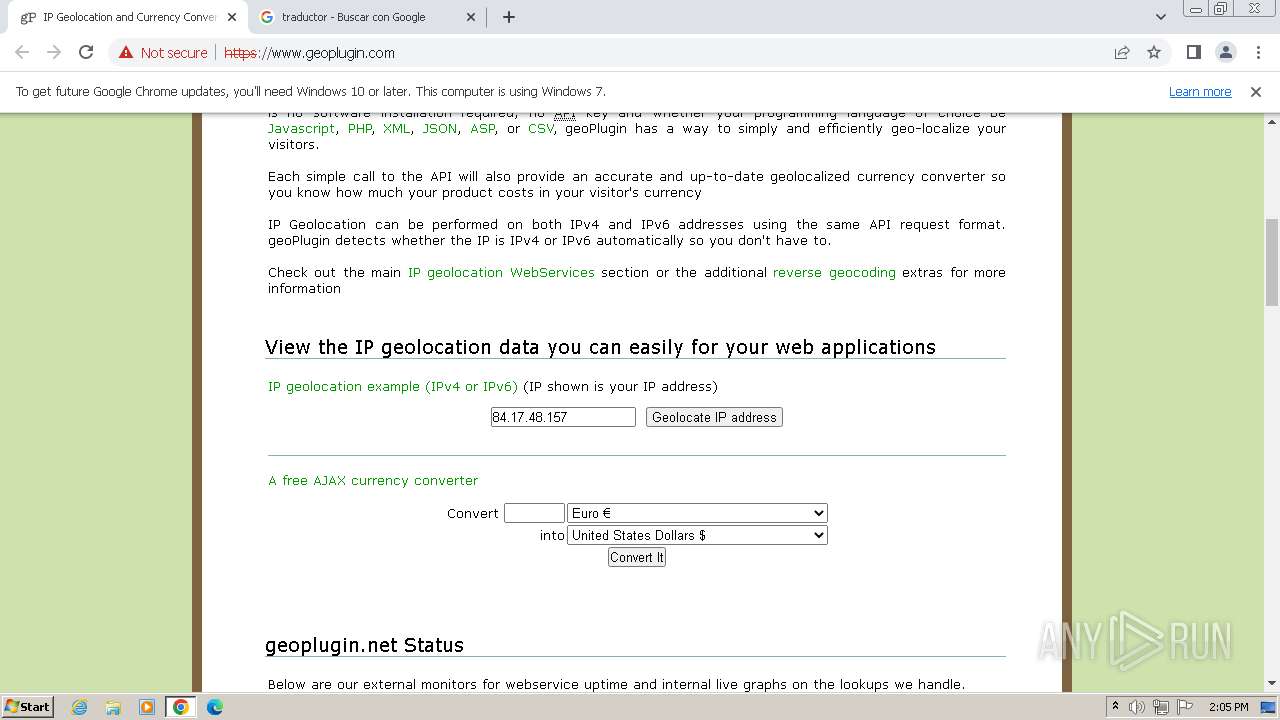Click the address bar URL
The height and width of the screenshot is (720, 1280).
[x=309, y=53]
